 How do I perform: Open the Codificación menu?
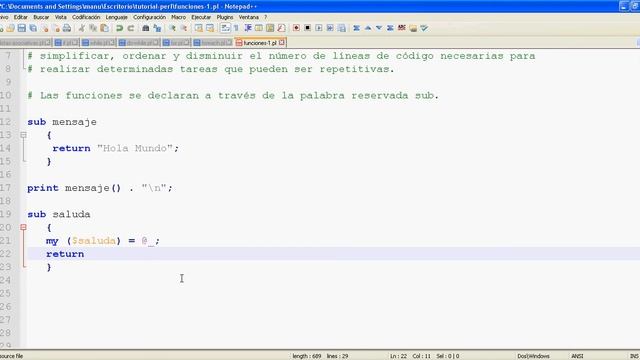[86, 17]
